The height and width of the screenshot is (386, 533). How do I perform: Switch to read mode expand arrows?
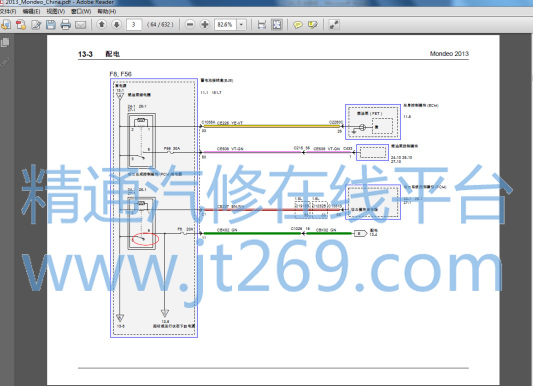point(334,25)
